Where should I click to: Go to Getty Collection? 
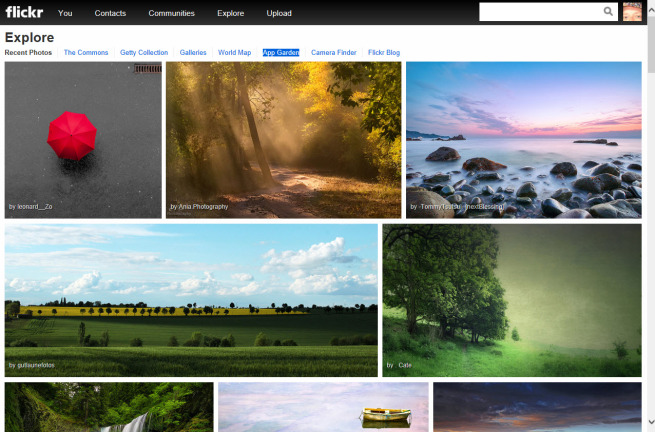144,52
